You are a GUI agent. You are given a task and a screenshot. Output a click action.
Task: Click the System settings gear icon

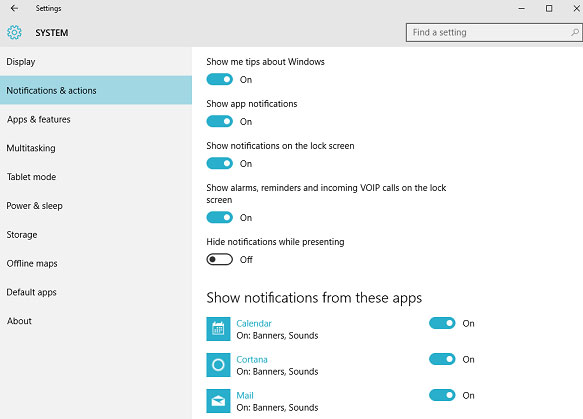[14, 33]
